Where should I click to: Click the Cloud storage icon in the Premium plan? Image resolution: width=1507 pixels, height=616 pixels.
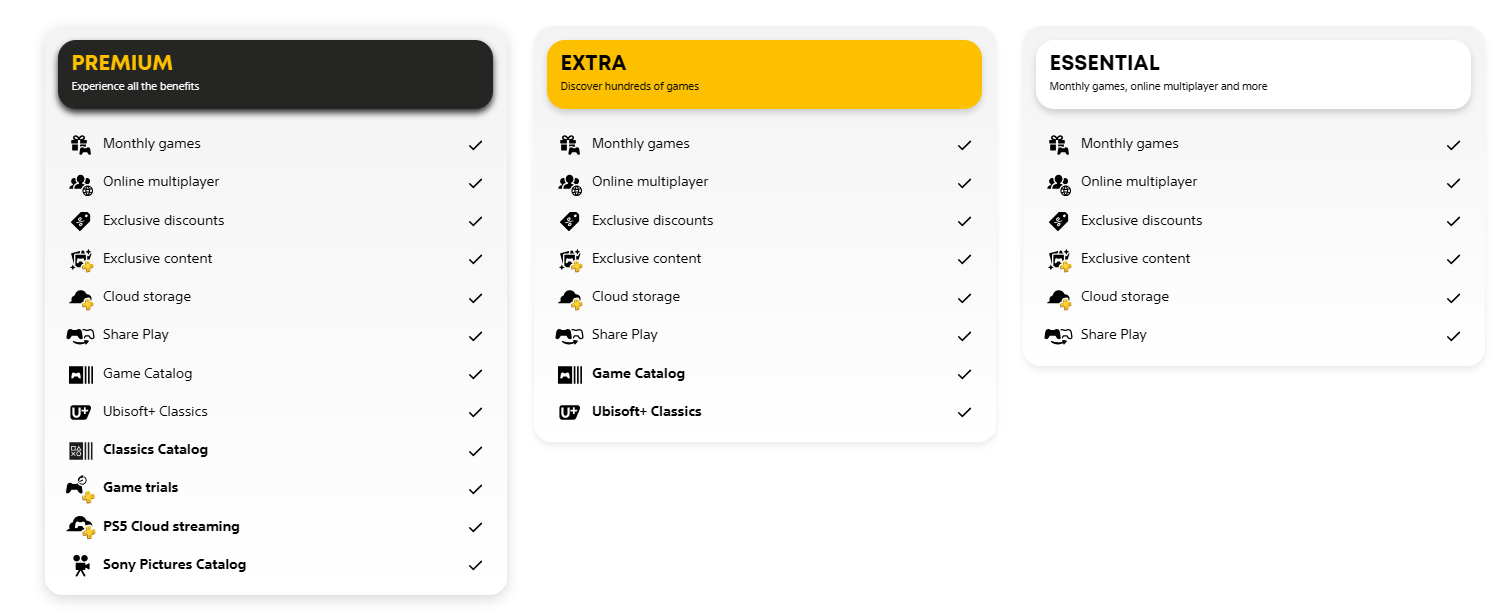tap(80, 298)
